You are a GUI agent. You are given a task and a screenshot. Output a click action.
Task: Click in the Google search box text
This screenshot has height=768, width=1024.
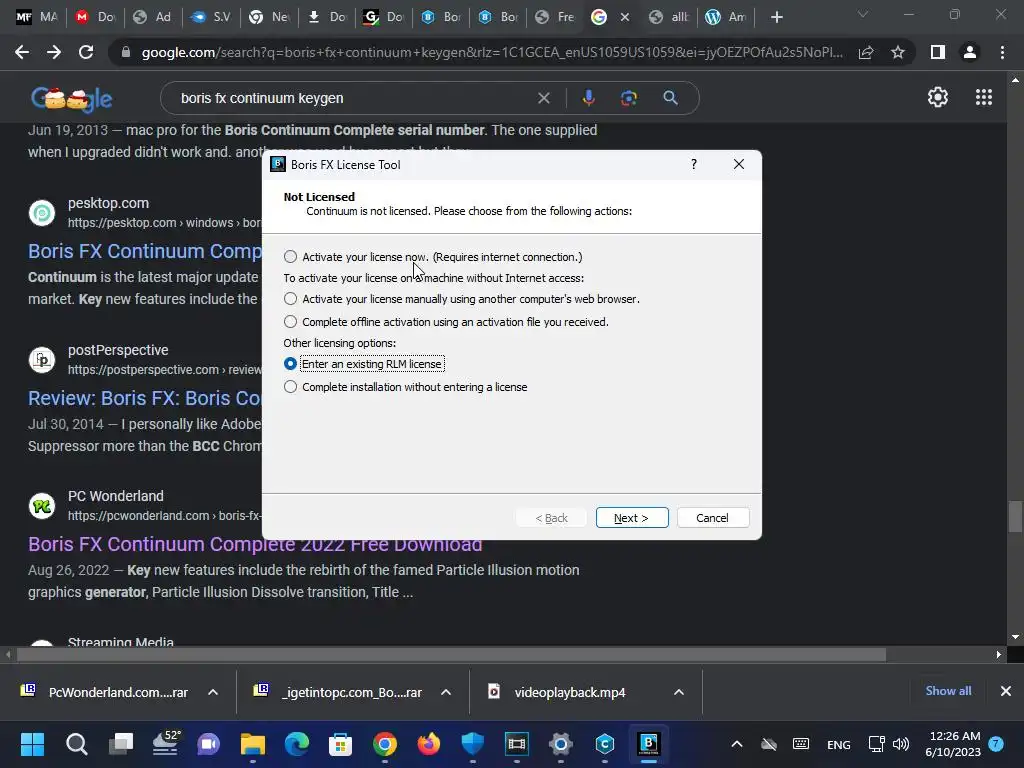pyautogui.click(x=262, y=98)
